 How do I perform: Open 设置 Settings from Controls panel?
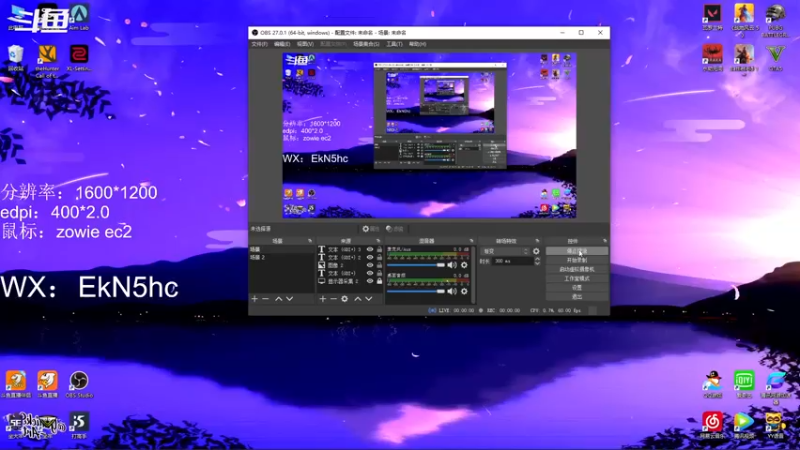(577, 288)
